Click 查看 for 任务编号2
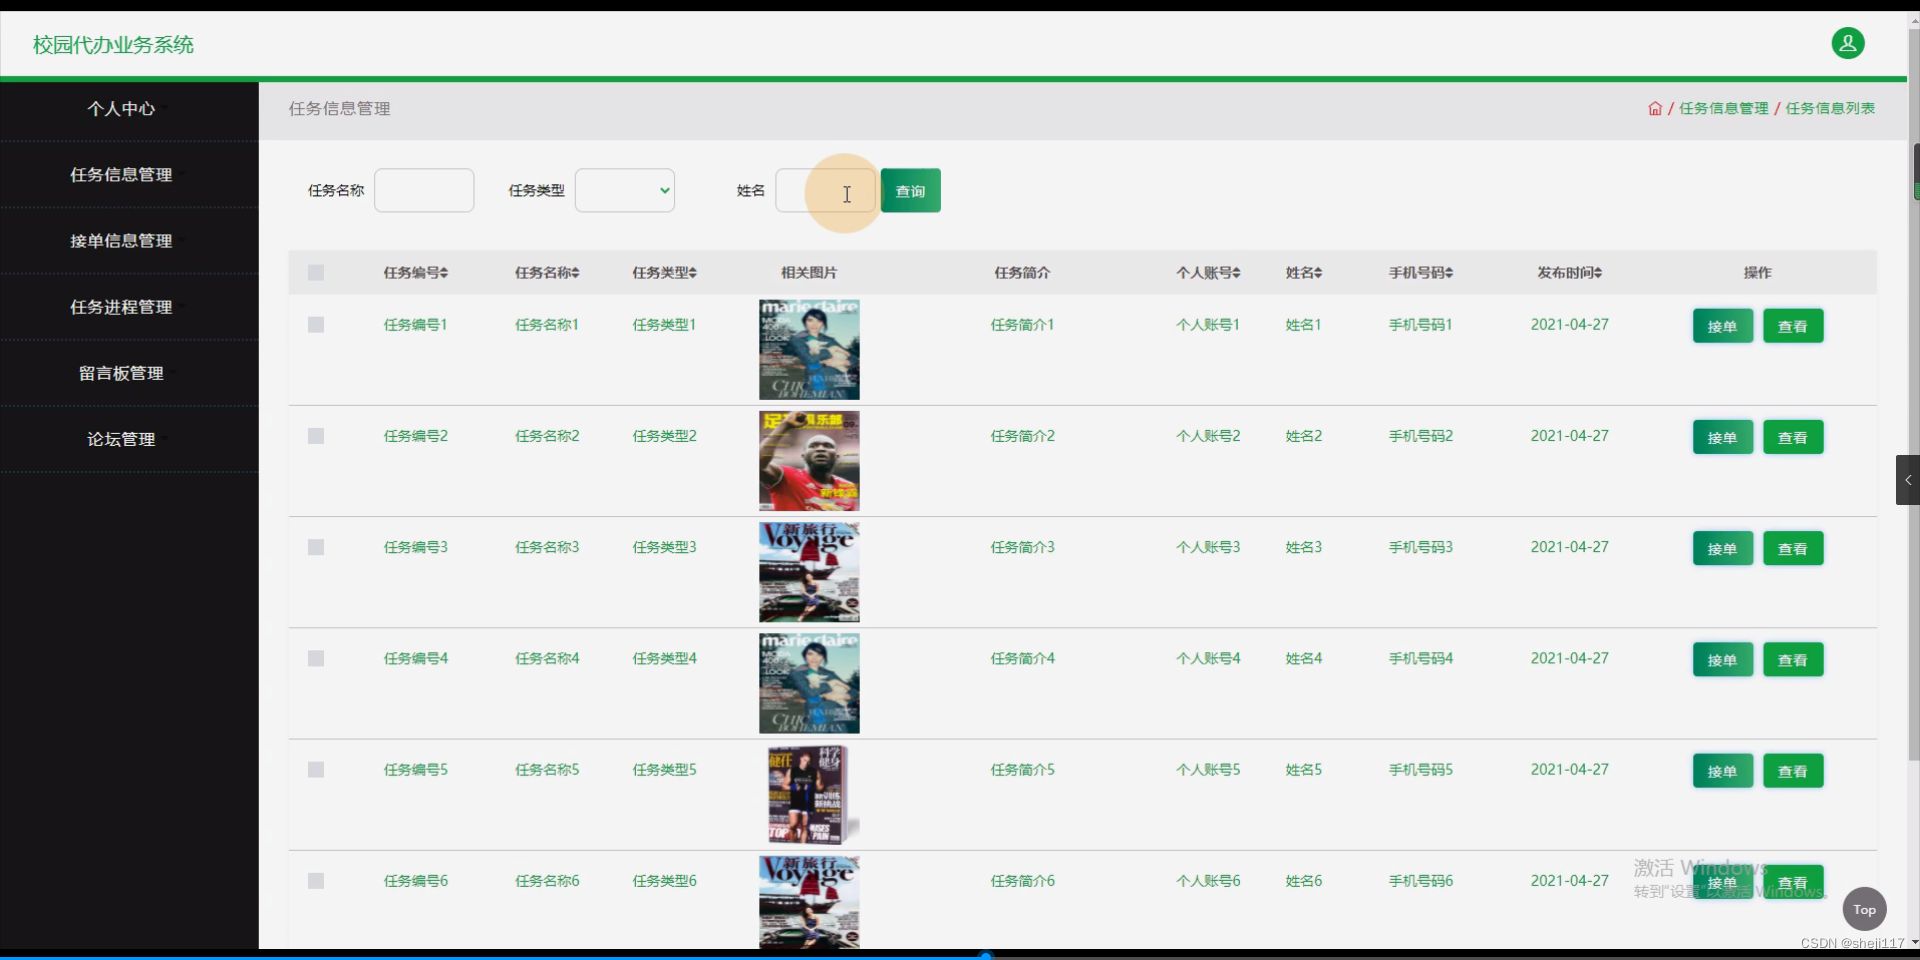The height and width of the screenshot is (960, 1920). 1793,437
